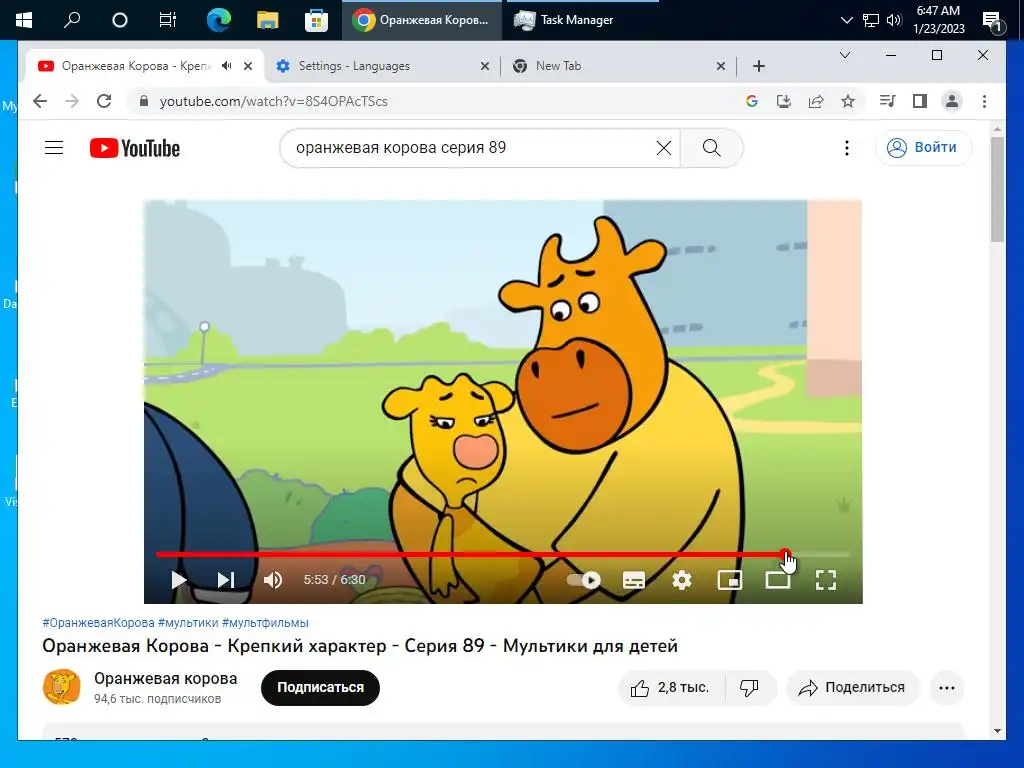Open a new browser tab
The image size is (1024, 768).
[759, 66]
